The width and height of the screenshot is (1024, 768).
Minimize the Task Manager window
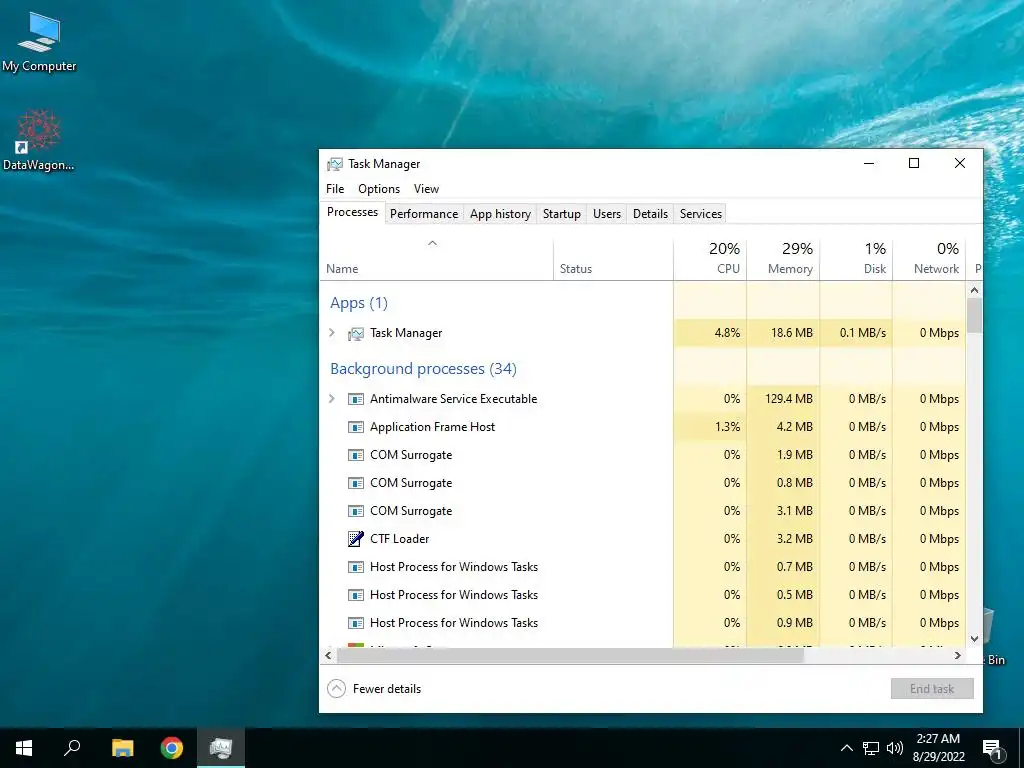[x=869, y=163]
